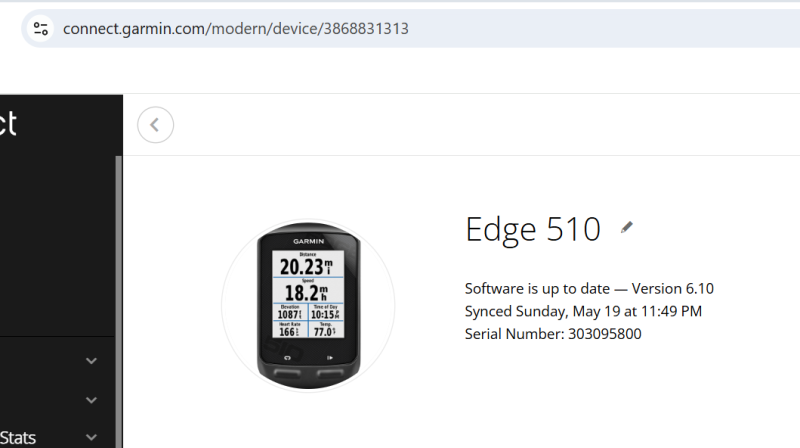The height and width of the screenshot is (448, 800).
Task: Click the lap icon on device image
Action: click(287, 358)
